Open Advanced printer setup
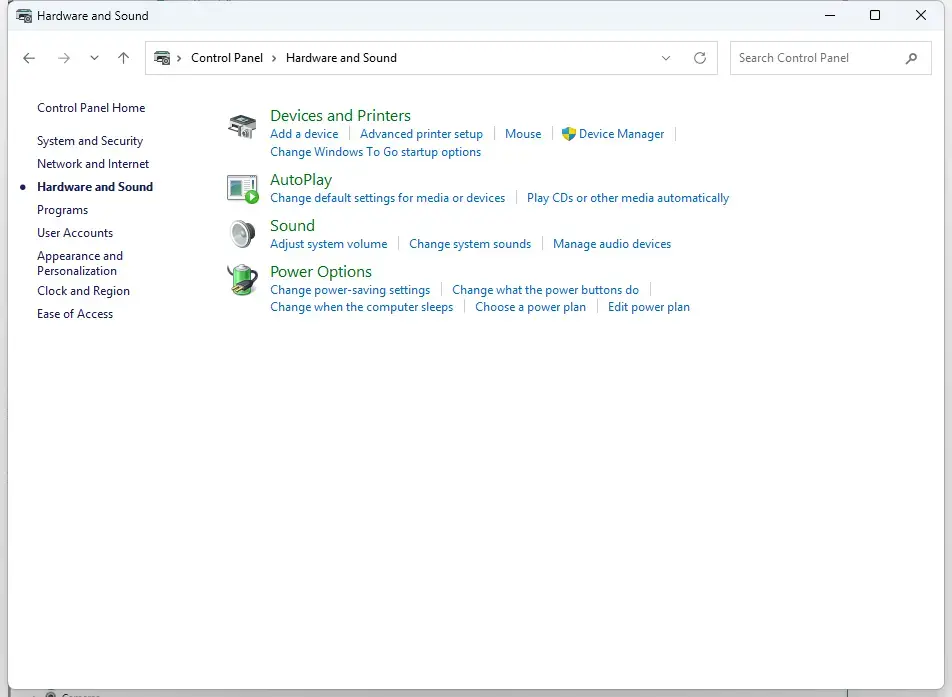This screenshot has width=952, height=697. (x=421, y=134)
